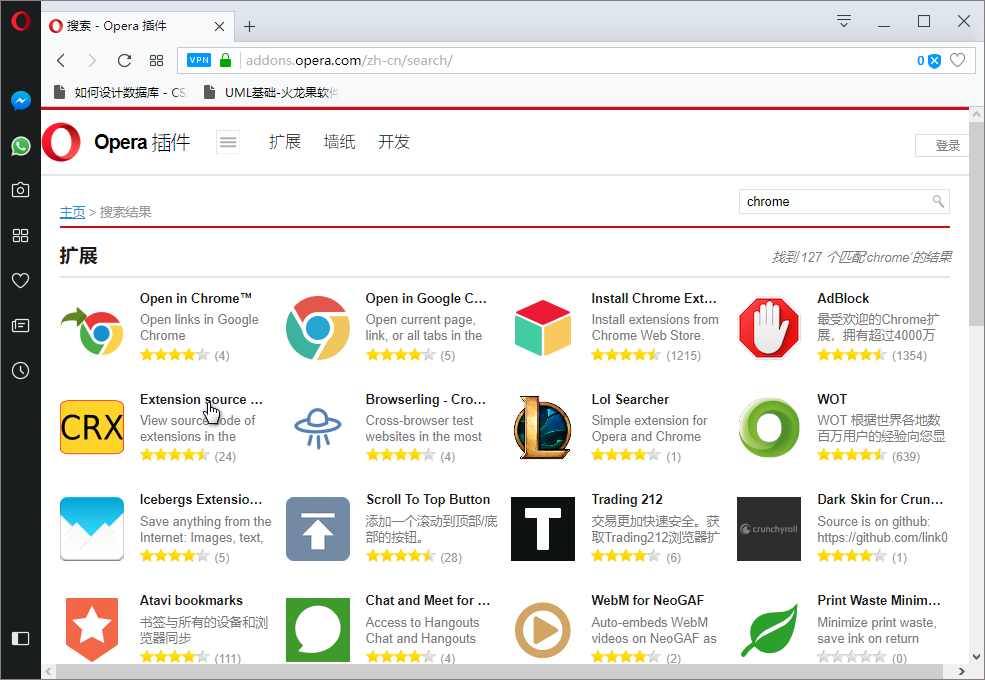Click the vertical scrollbar thumb

pos(976,224)
